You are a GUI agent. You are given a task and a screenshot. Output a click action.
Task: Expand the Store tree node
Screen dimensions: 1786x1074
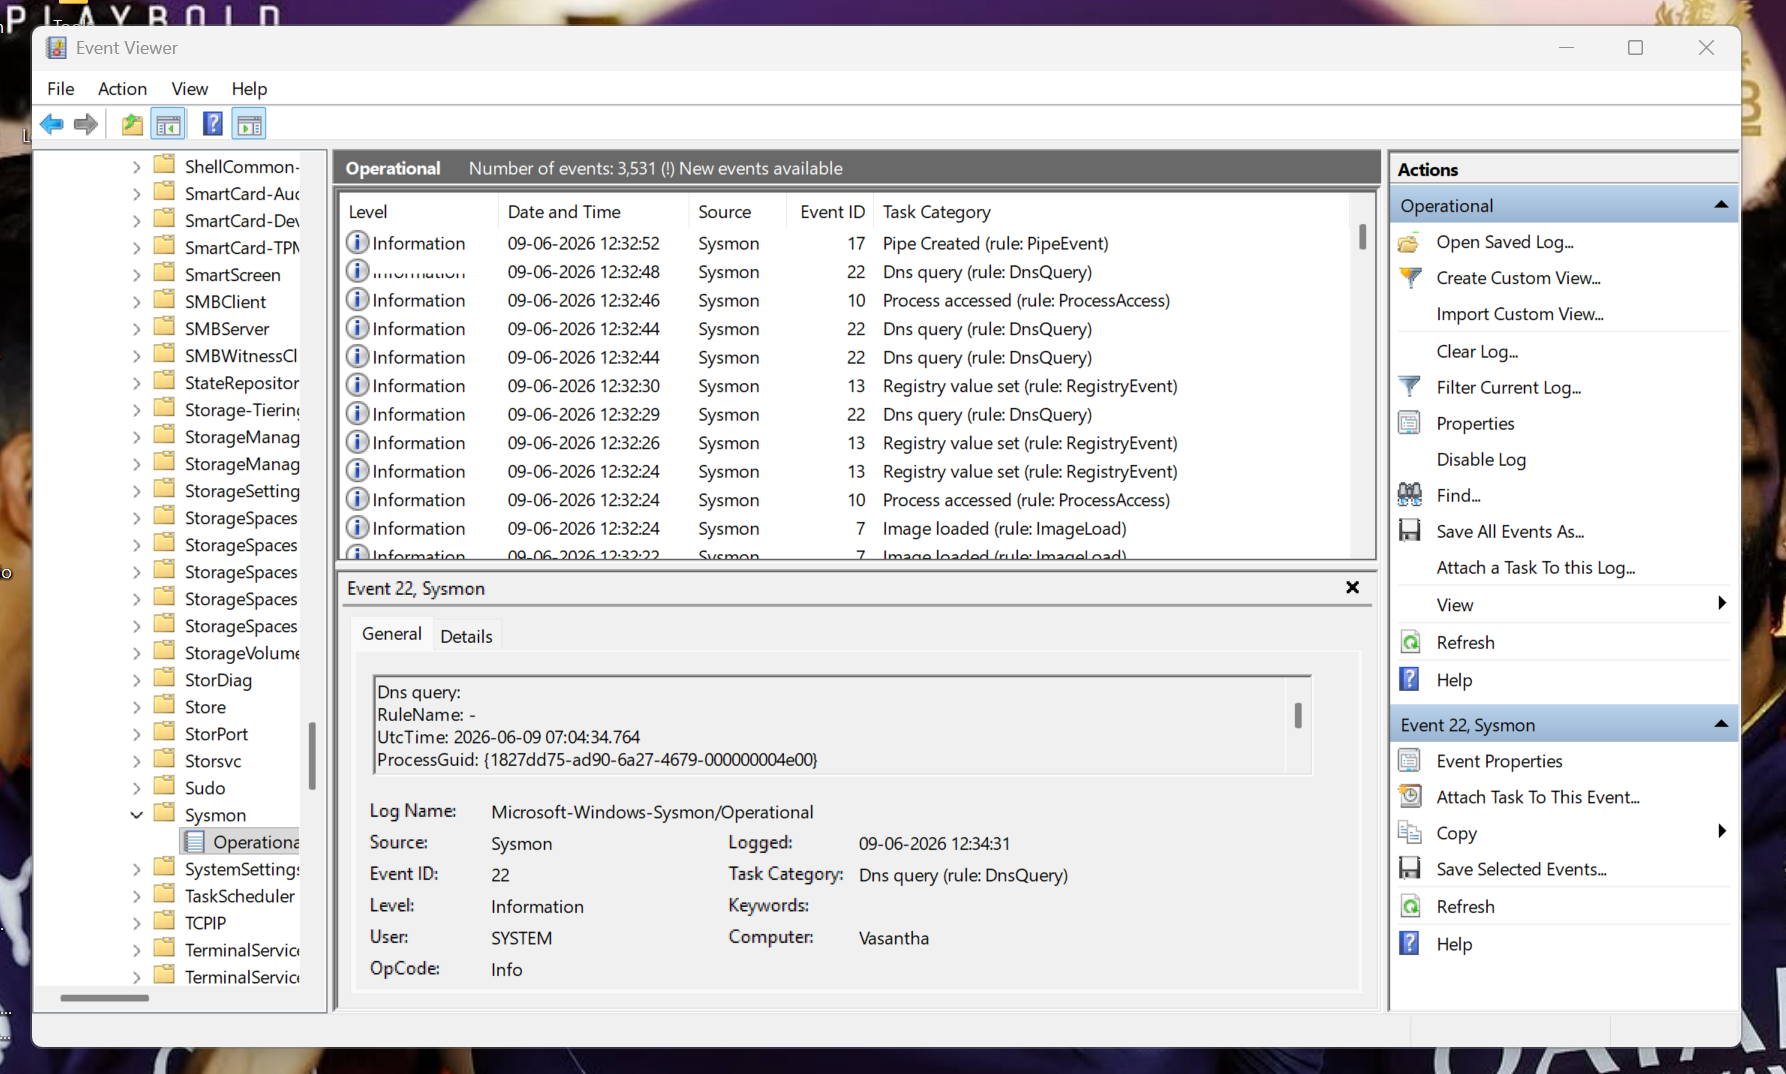137,707
